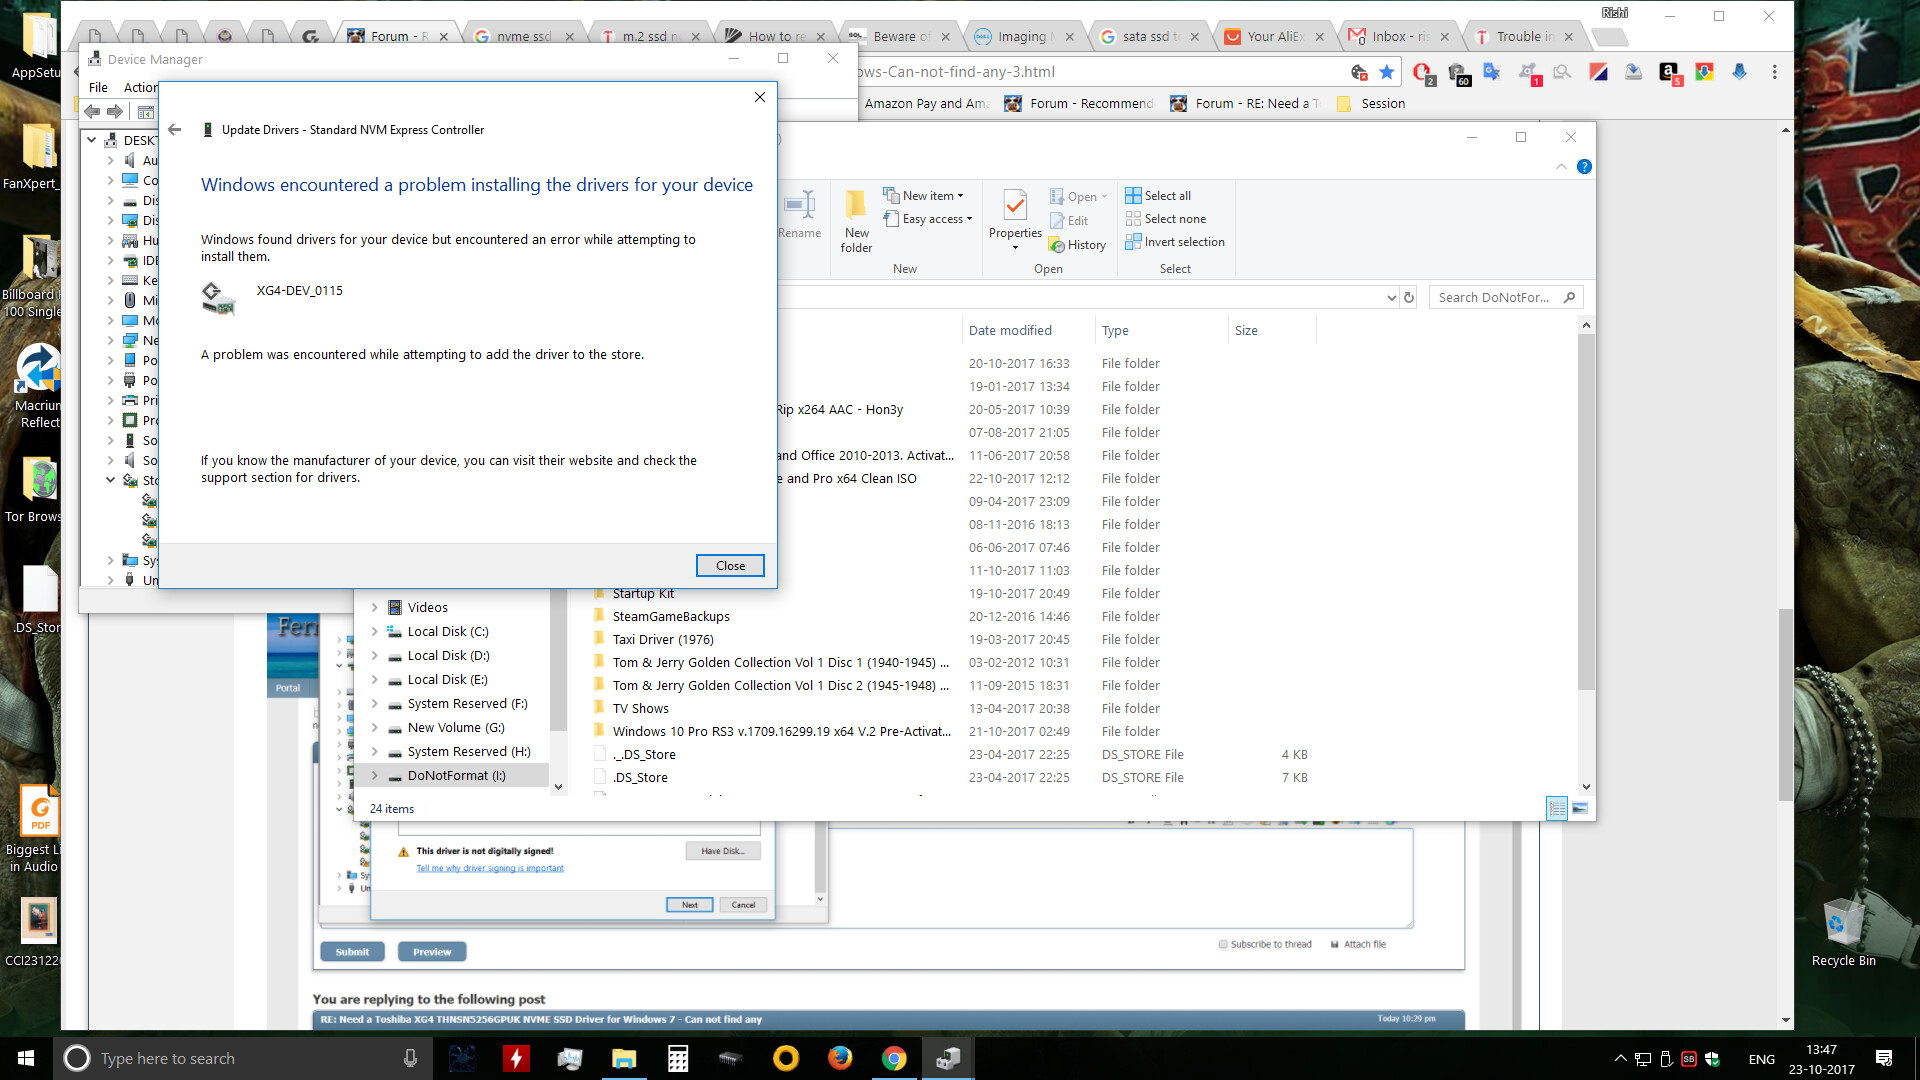Open Chrome from taskbar
This screenshot has width=1920, height=1080.
click(x=894, y=1058)
